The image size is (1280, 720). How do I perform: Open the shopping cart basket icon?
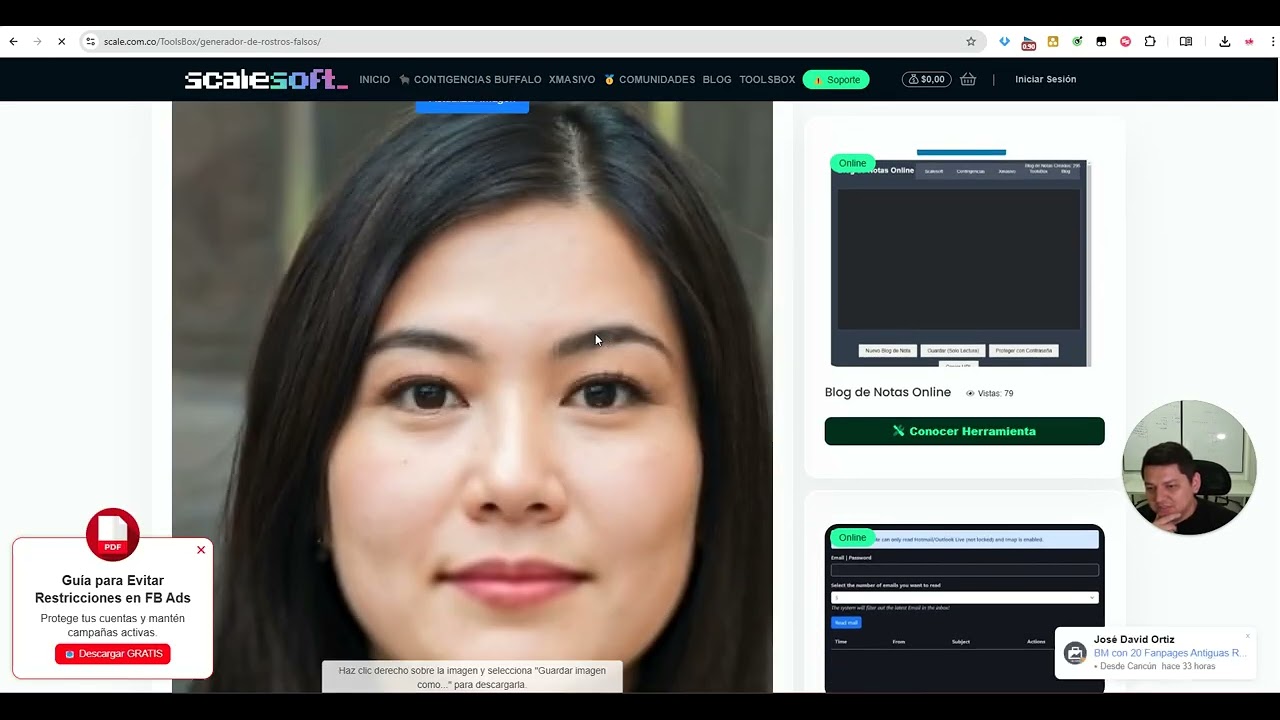click(968, 79)
